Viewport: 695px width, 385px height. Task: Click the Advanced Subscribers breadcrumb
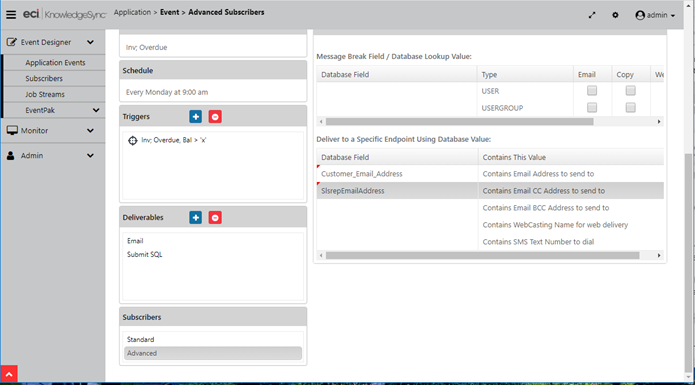tap(226, 12)
